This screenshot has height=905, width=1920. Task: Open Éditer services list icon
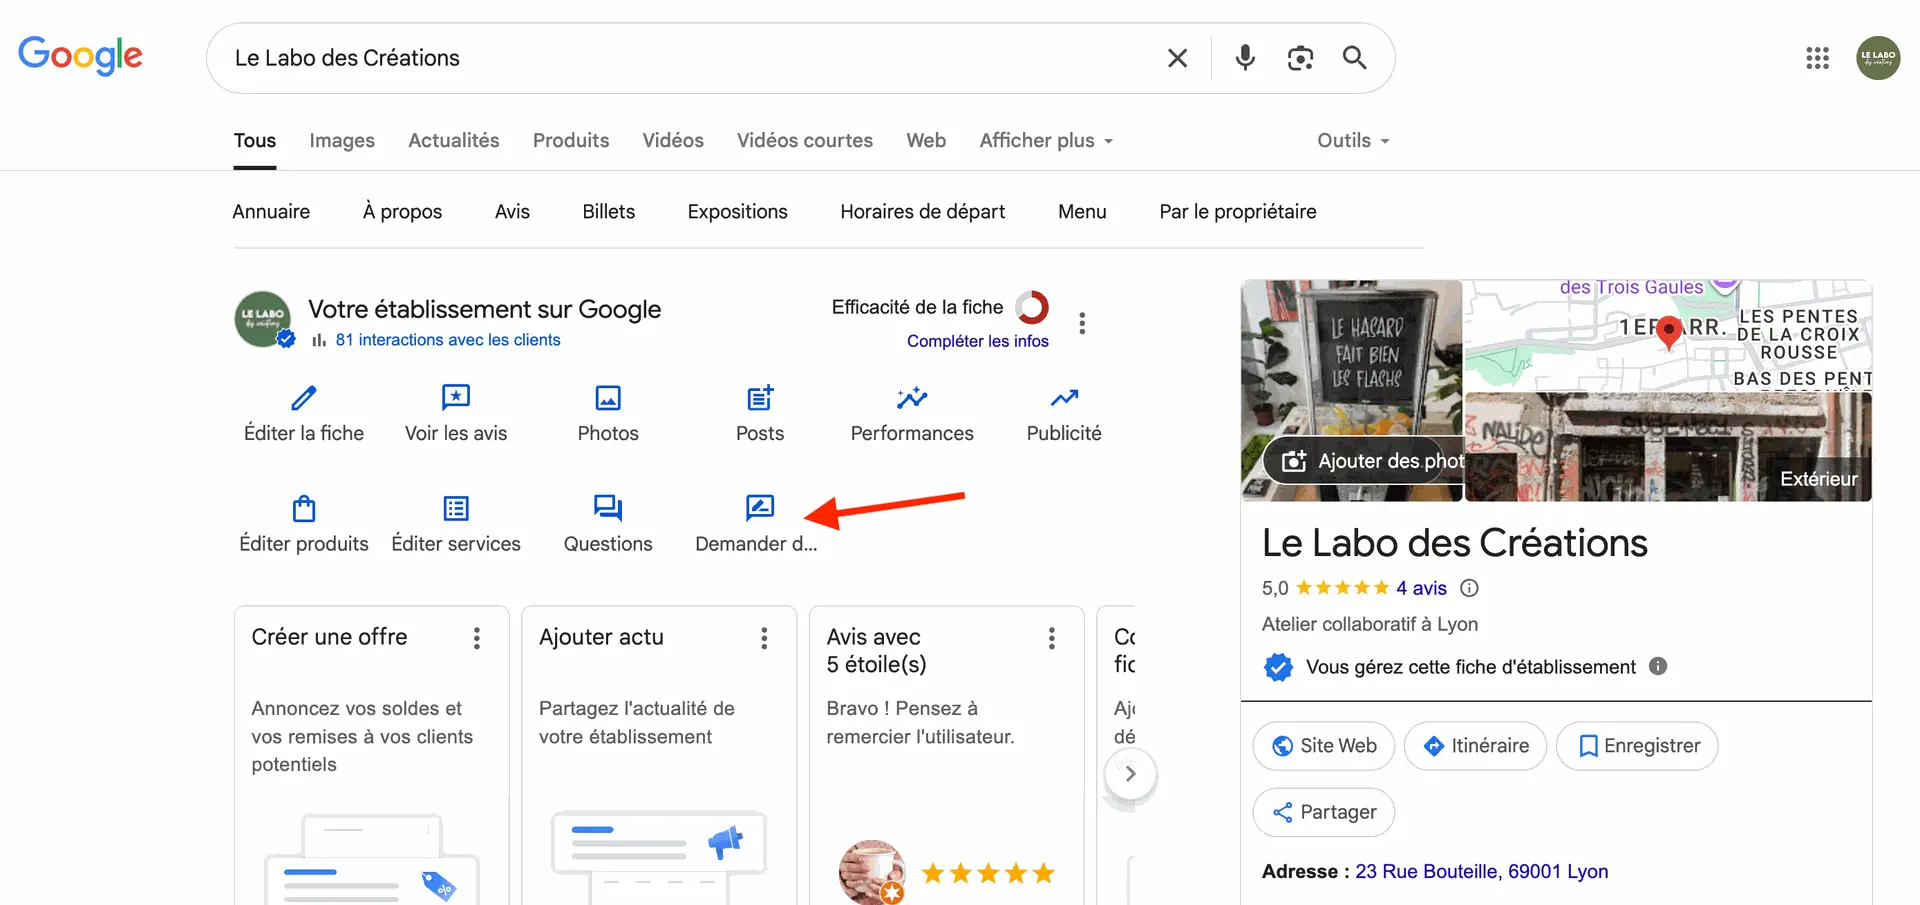tap(456, 508)
